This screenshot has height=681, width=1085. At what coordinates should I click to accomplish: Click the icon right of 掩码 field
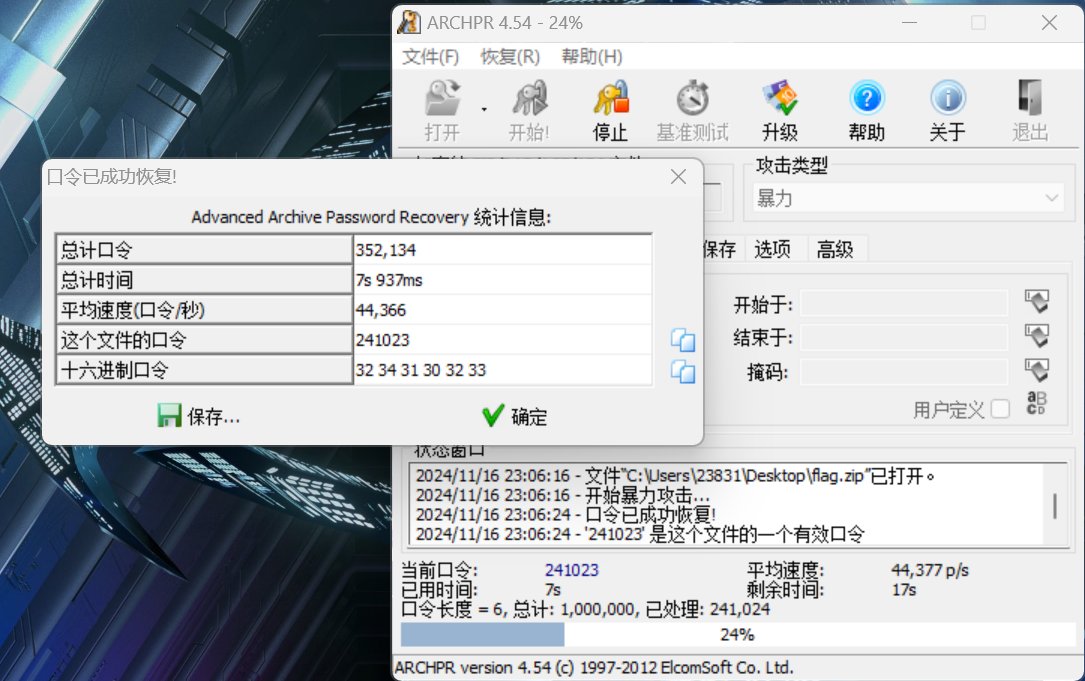1037,370
